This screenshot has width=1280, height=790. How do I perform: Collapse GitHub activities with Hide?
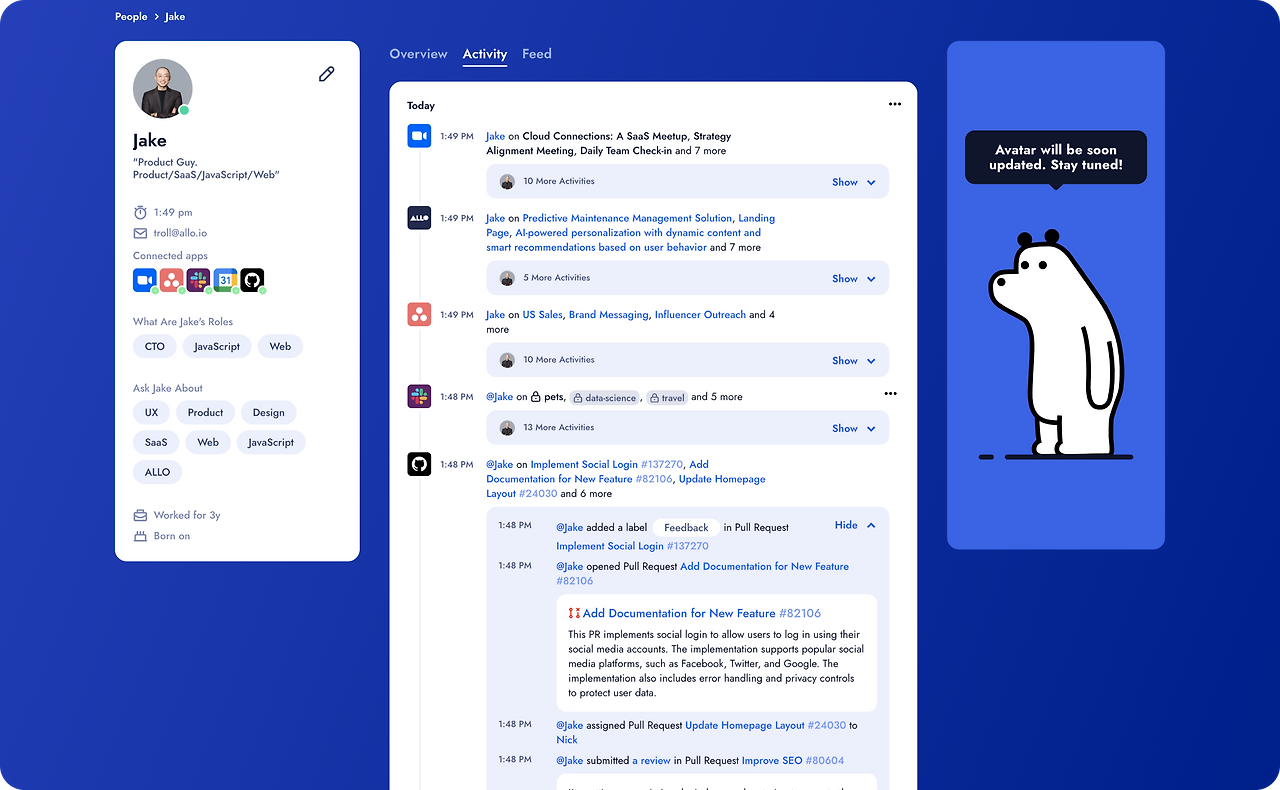[x=855, y=525]
